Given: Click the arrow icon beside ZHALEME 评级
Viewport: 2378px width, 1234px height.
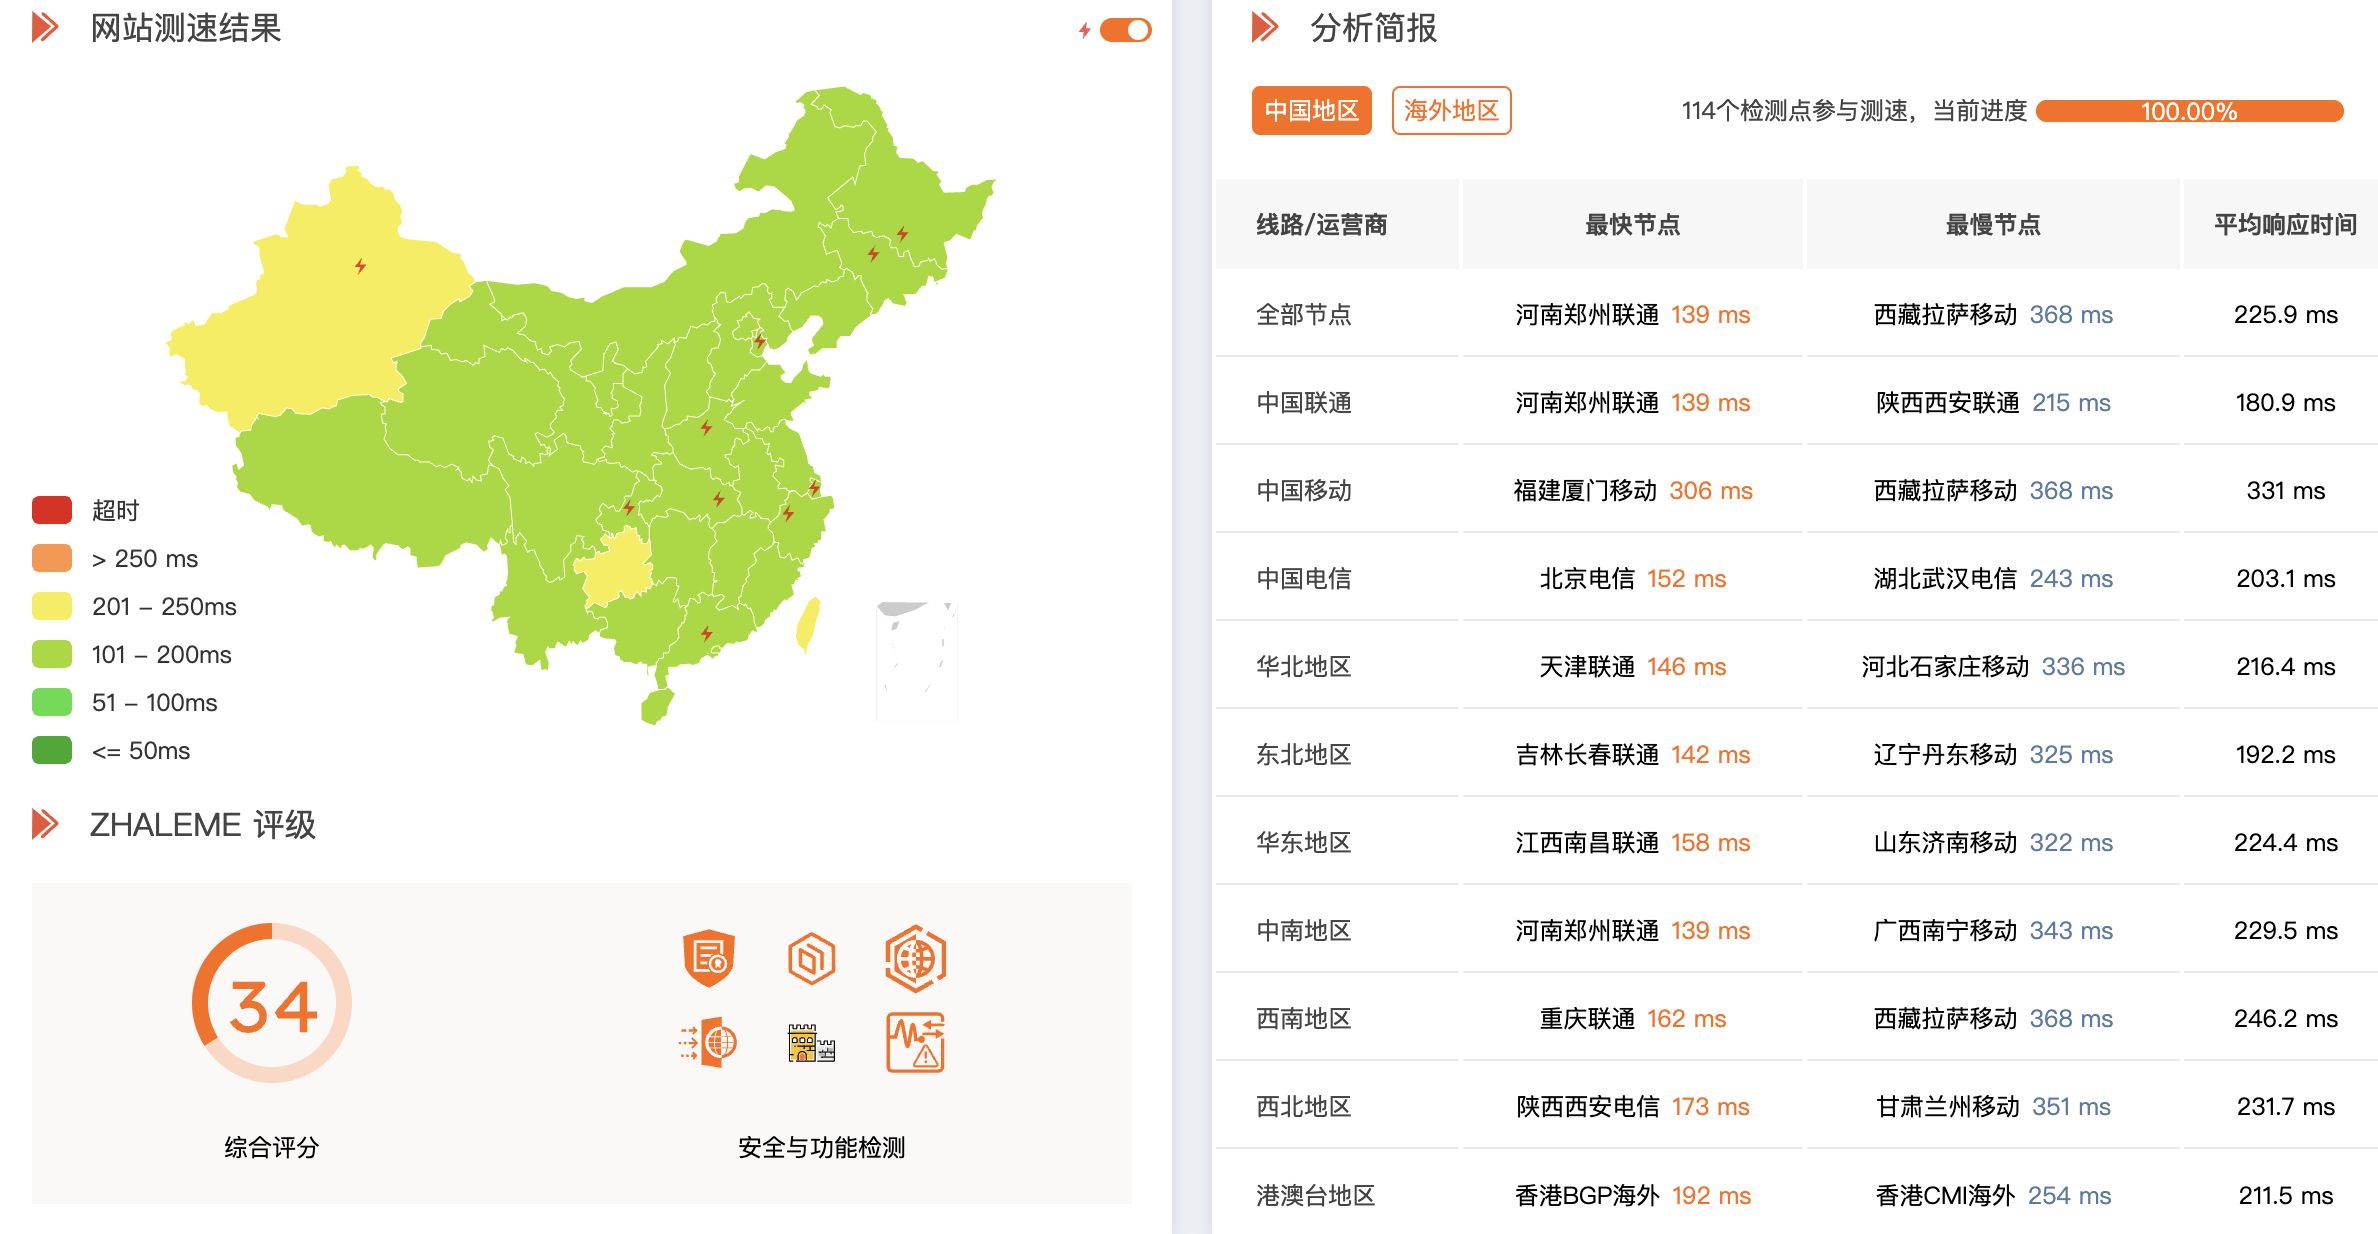Looking at the screenshot, I should (x=45, y=824).
